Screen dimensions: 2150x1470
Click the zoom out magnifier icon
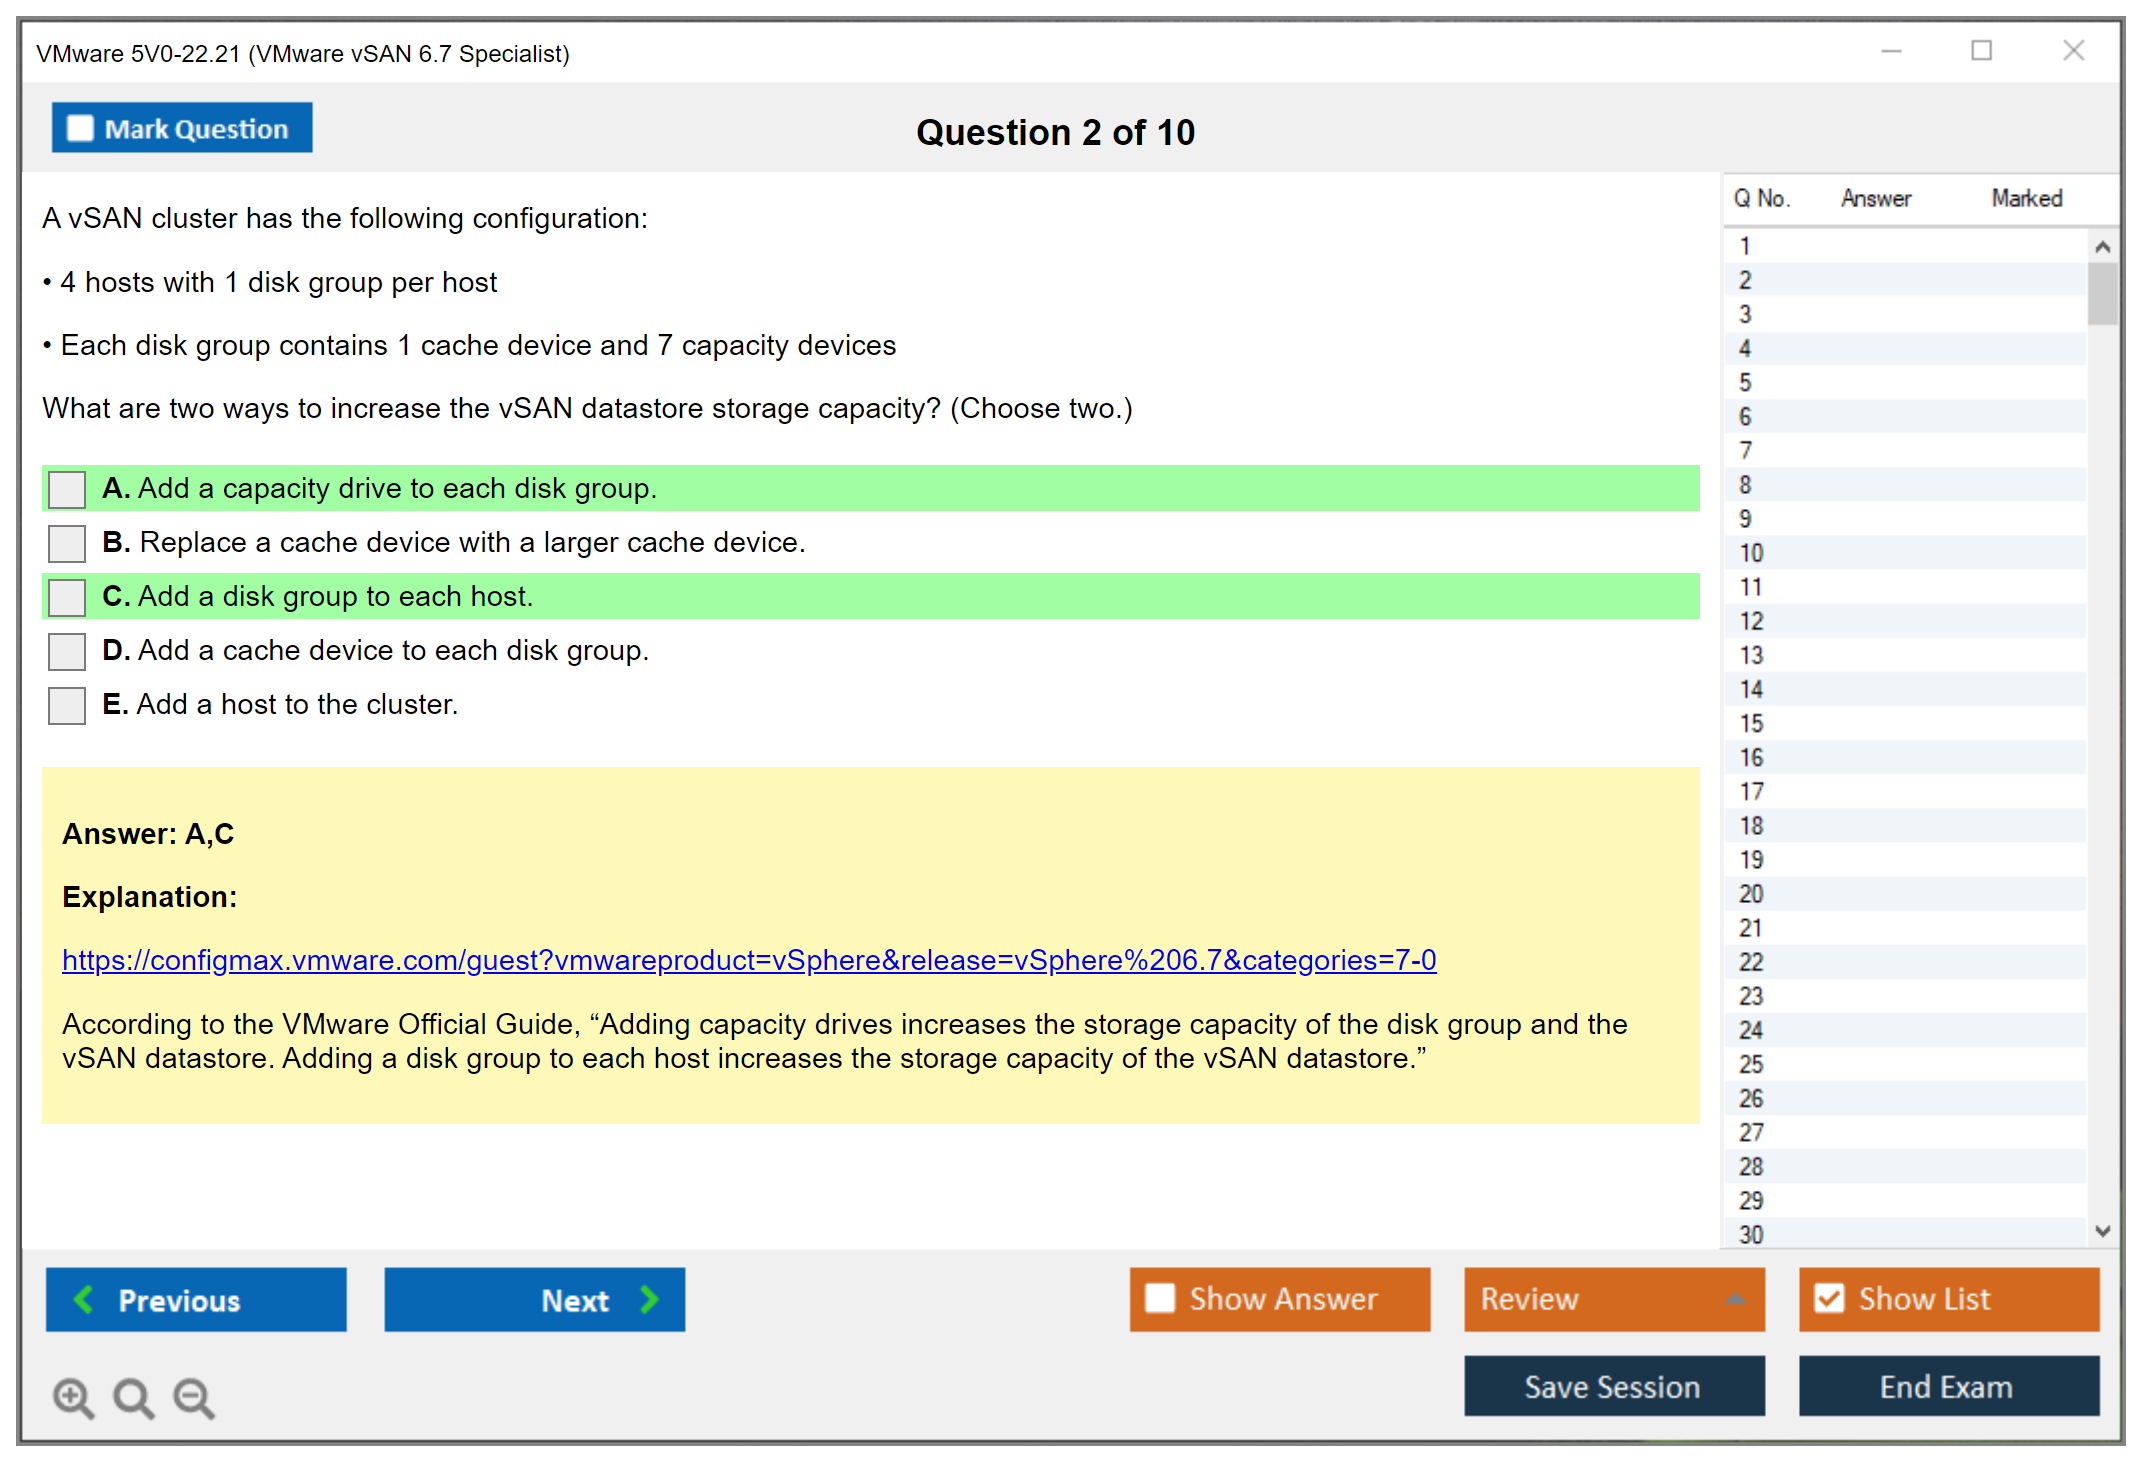(x=194, y=1397)
